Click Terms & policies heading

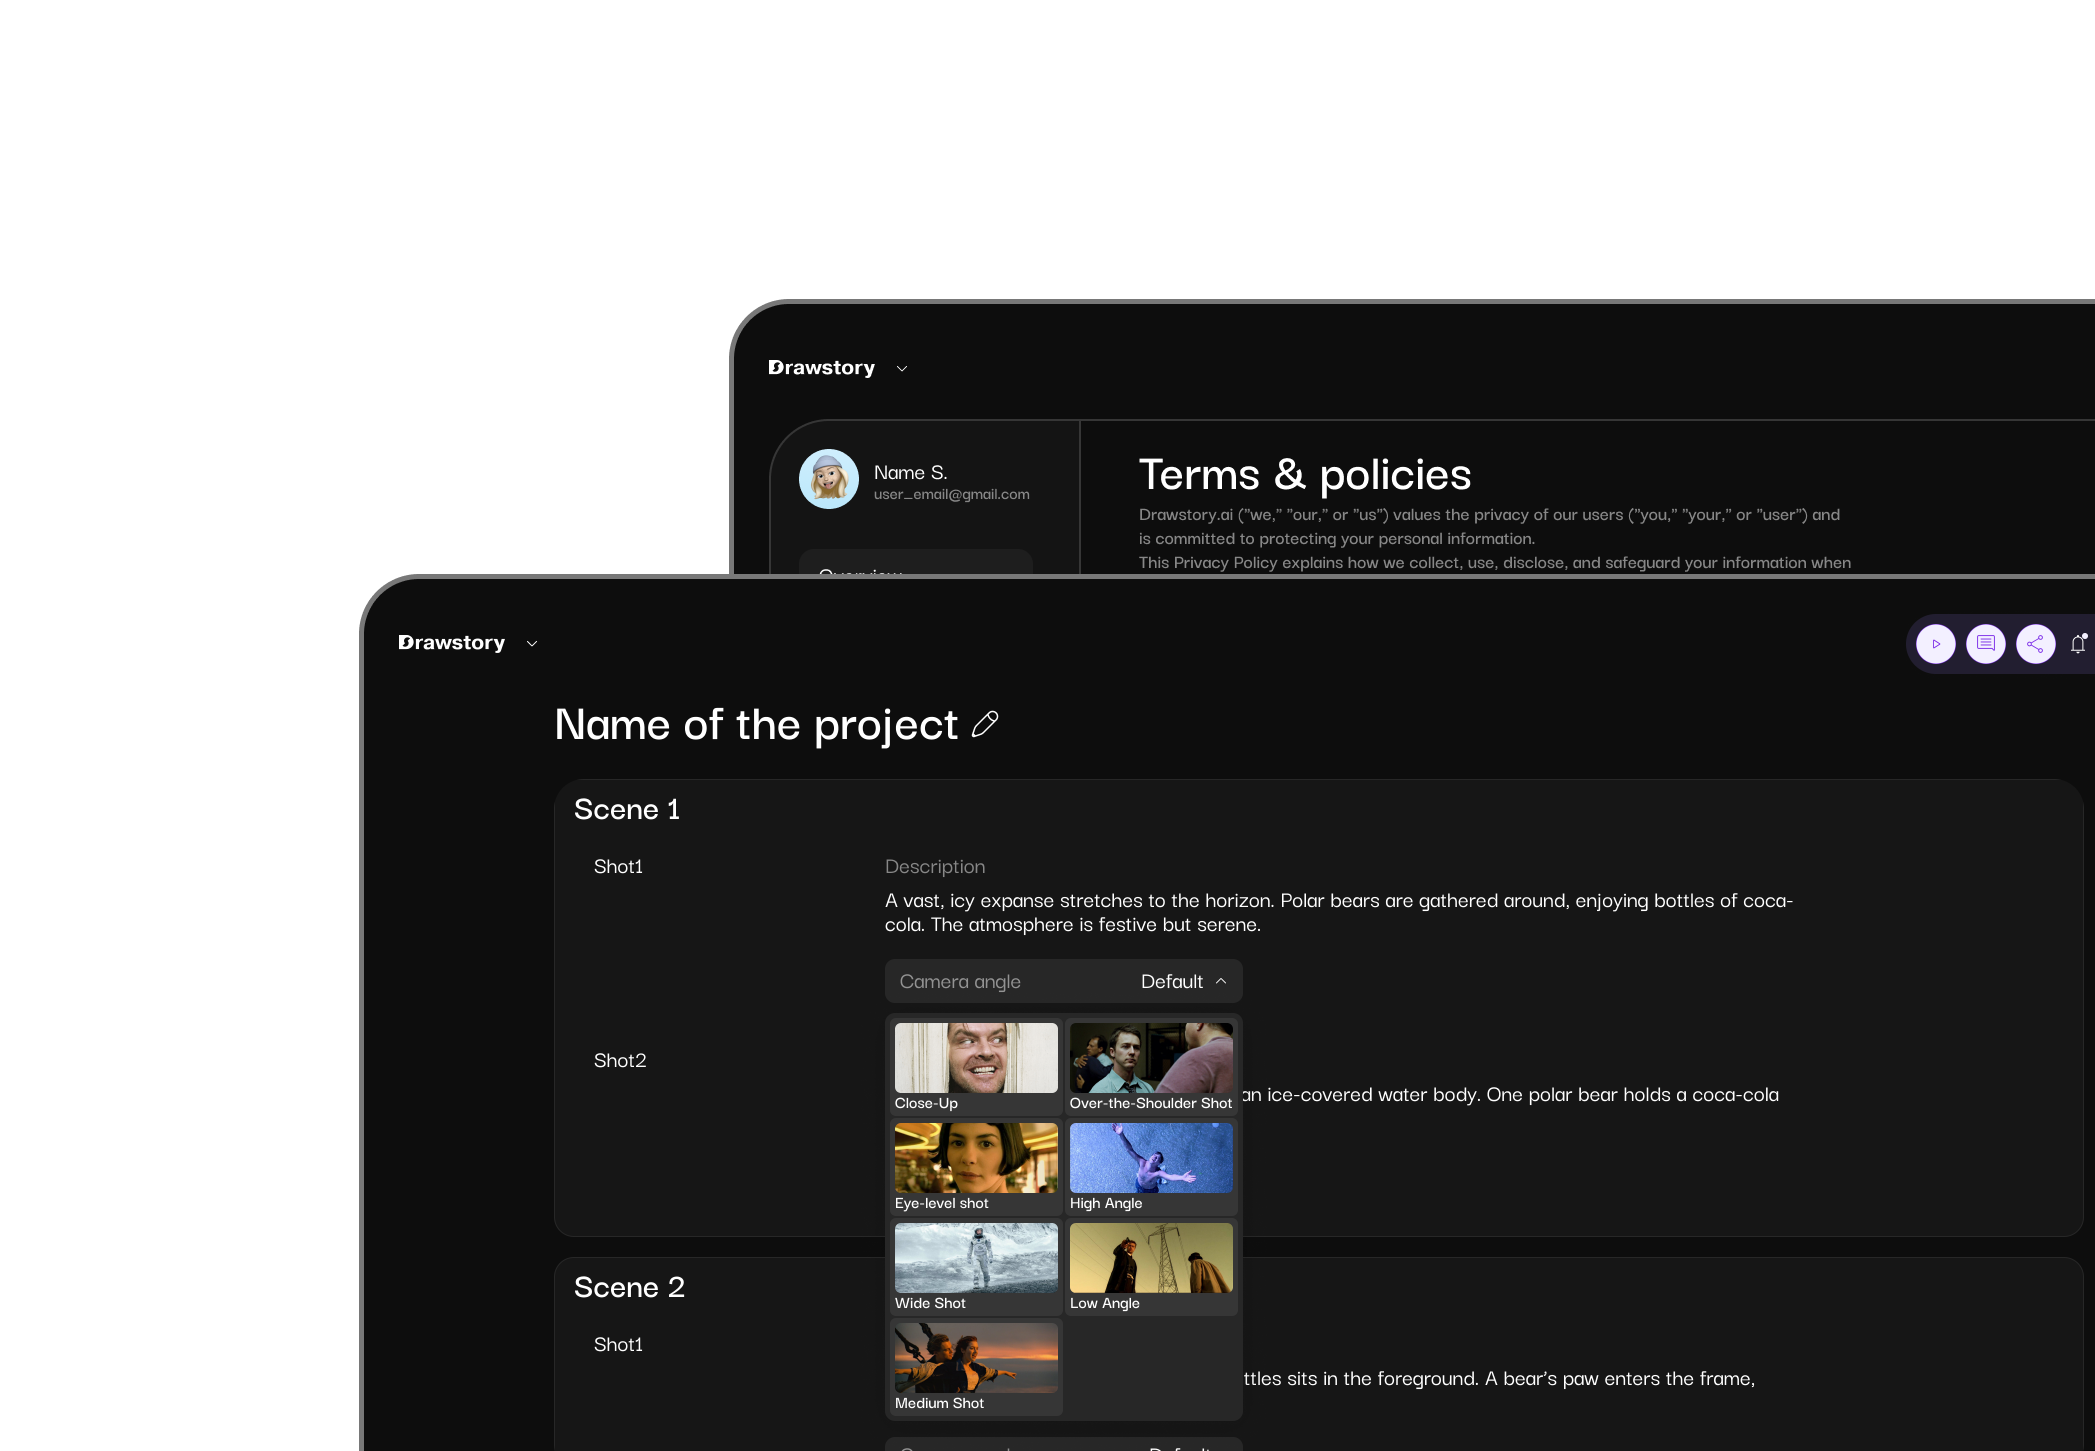point(1305,475)
